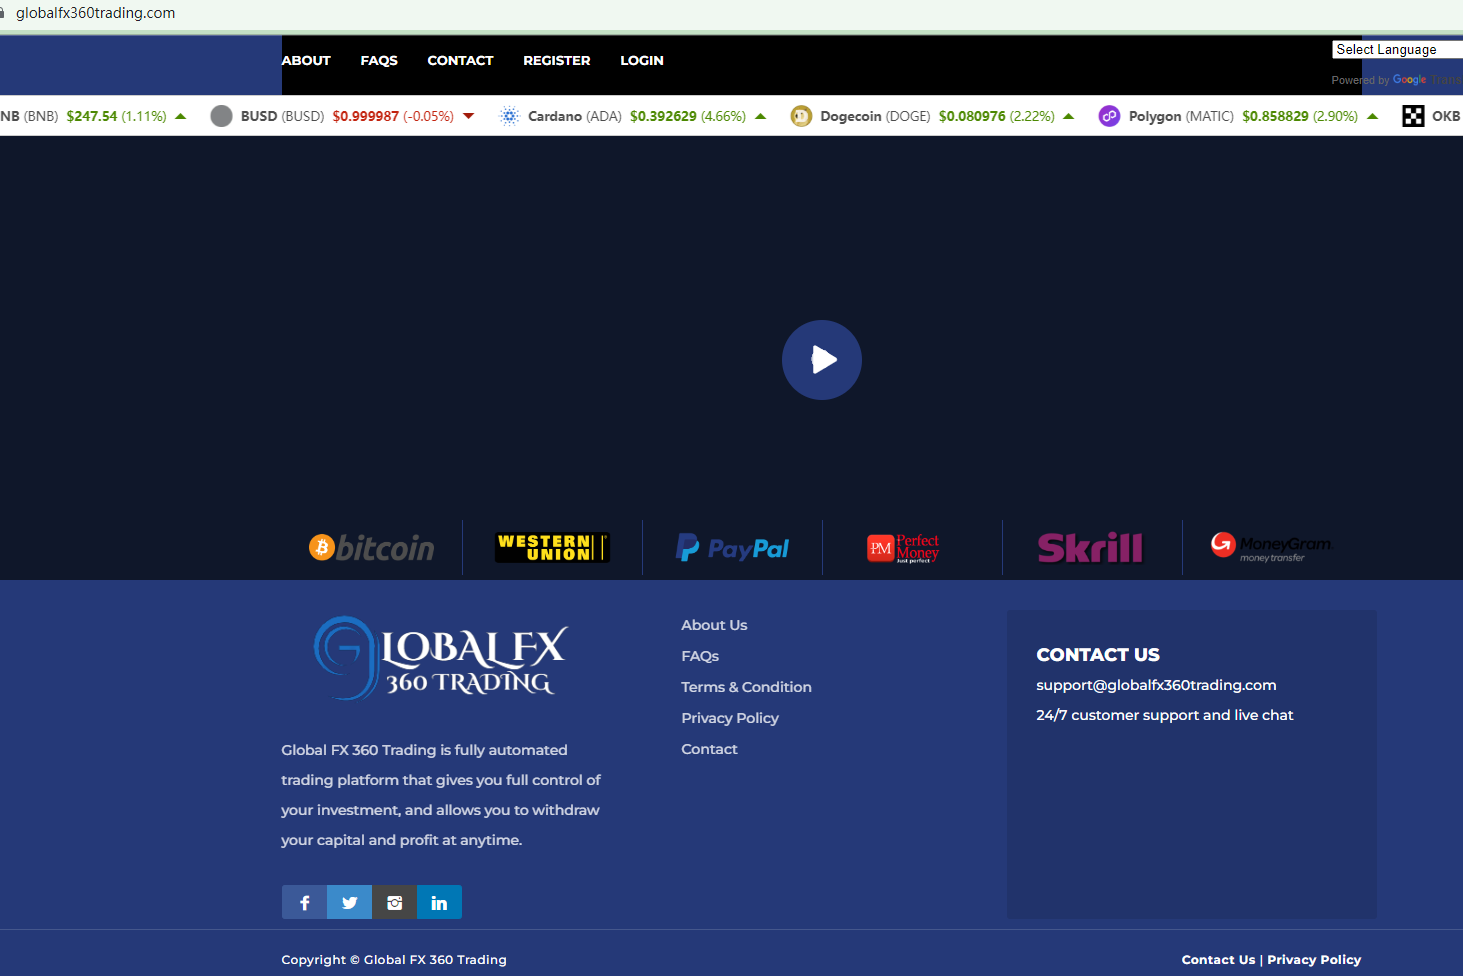Image resolution: width=1463 pixels, height=976 pixels.
Task: Click the MoneyGram logo
Action: coord(1271,547)
